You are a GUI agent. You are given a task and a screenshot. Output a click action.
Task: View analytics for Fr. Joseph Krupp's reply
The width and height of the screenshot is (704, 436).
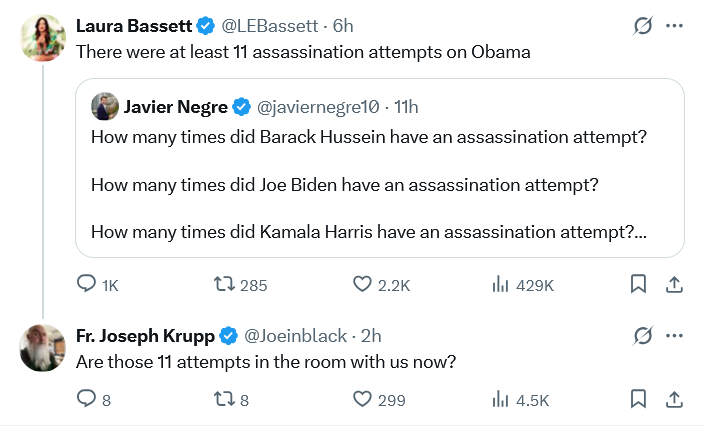coord(501,400)
